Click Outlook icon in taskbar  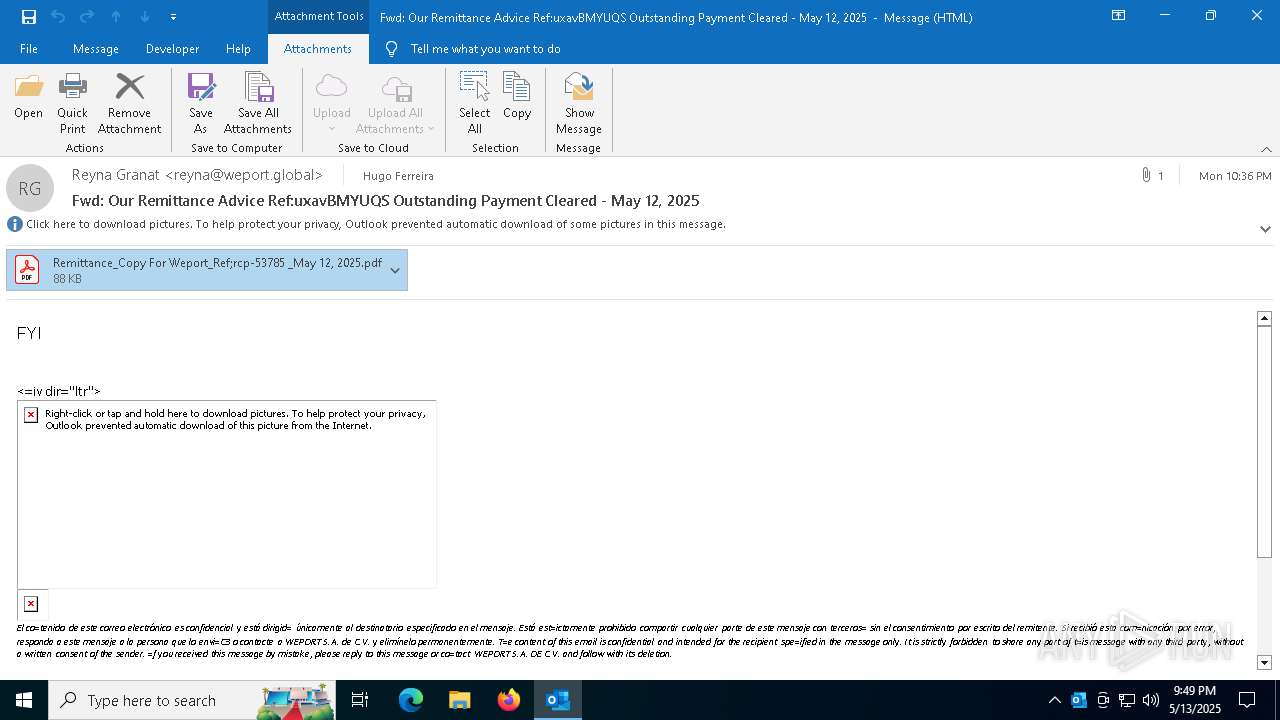[x=558, y=700]
